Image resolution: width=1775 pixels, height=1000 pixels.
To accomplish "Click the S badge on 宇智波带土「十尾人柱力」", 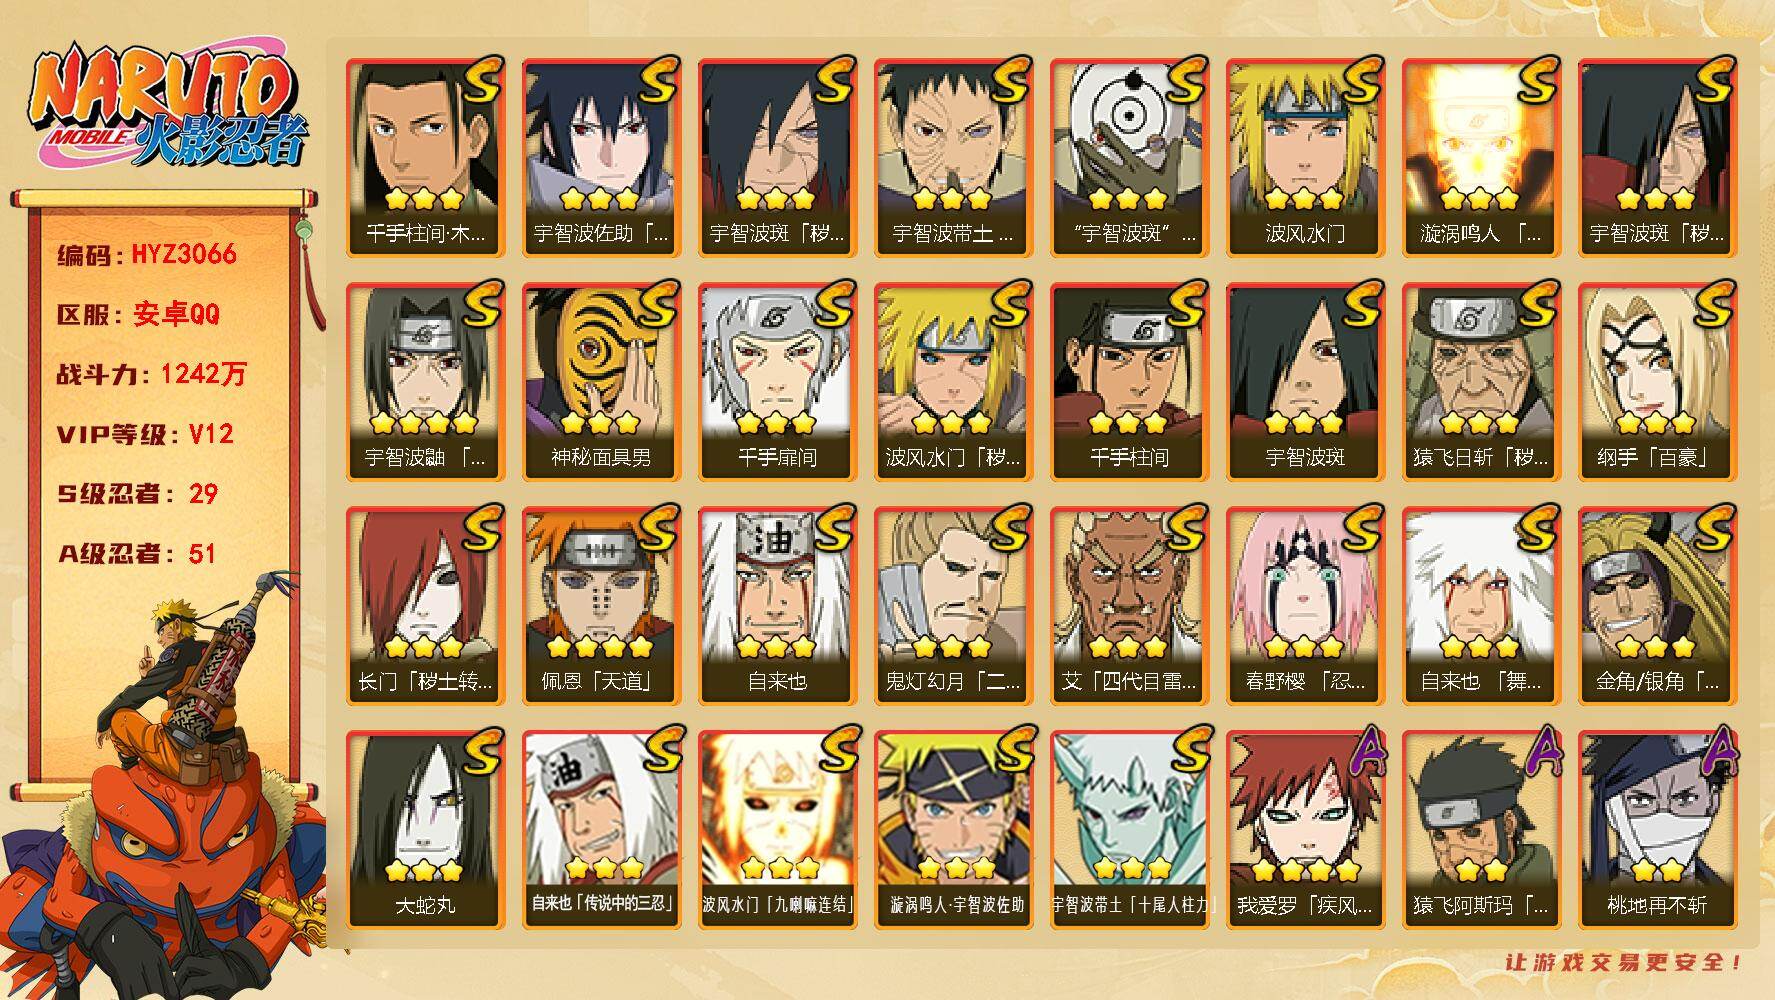I will [1187, 752].
